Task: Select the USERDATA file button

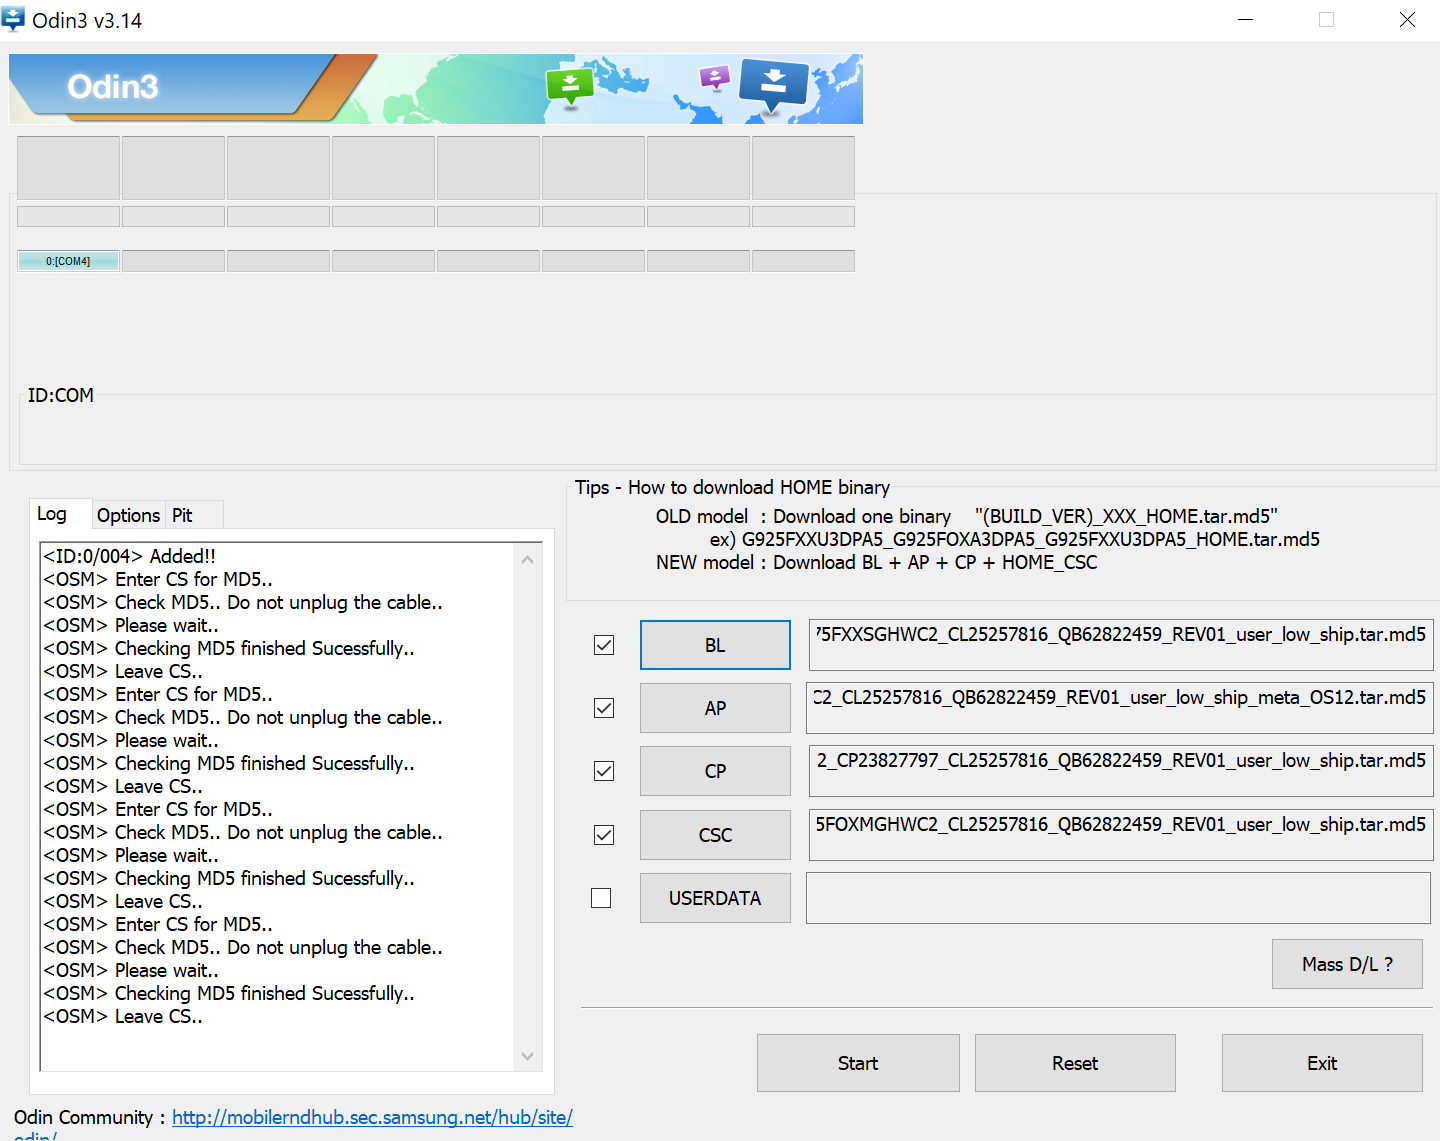Action: [x=715, y=898]
